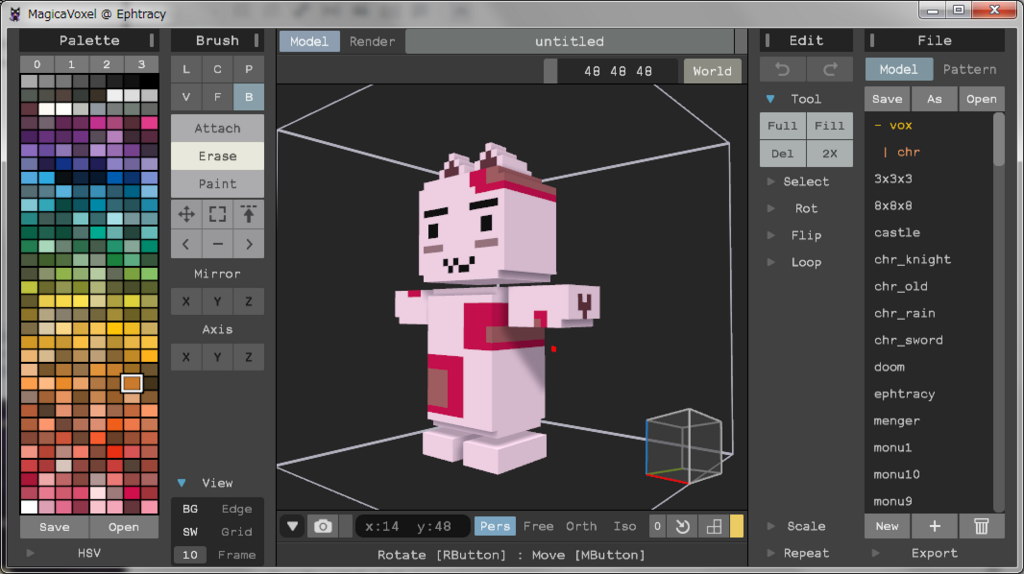
Task: Reset the camera view rotation icon
Action: (x=682, y=526)
